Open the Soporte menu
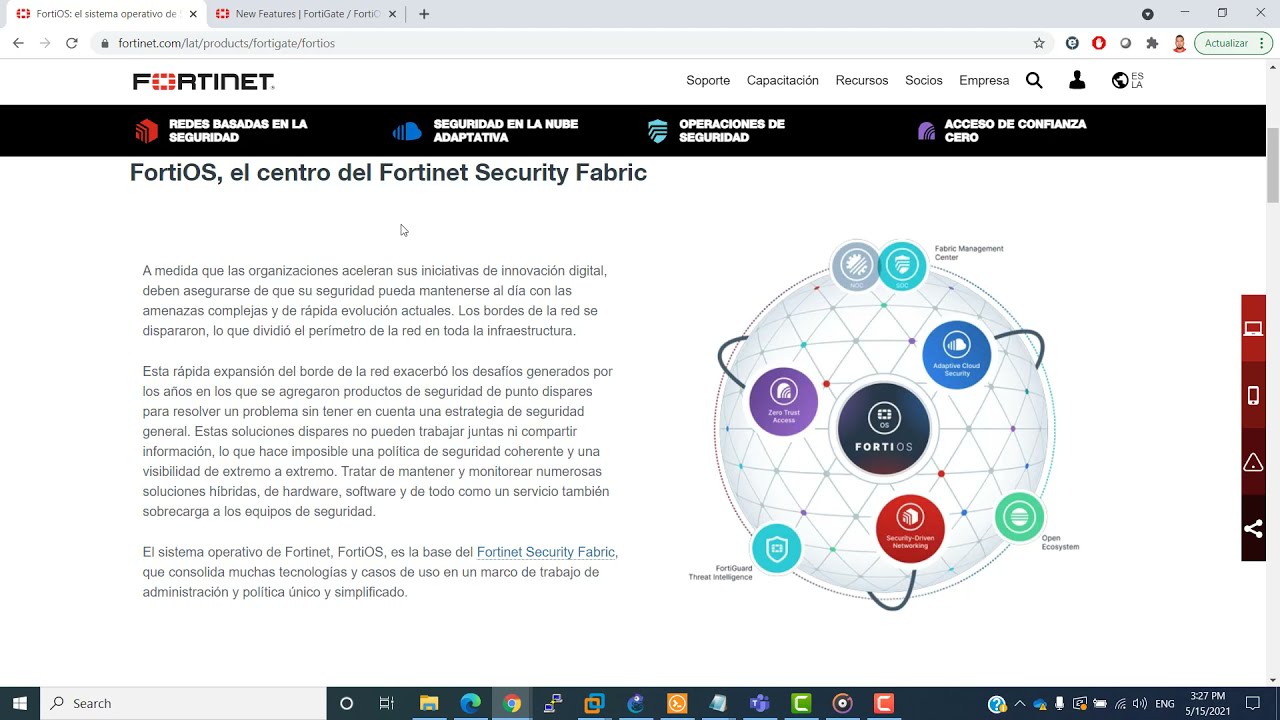The width and height of the screenshot is (1280, 720). (708, 81)
